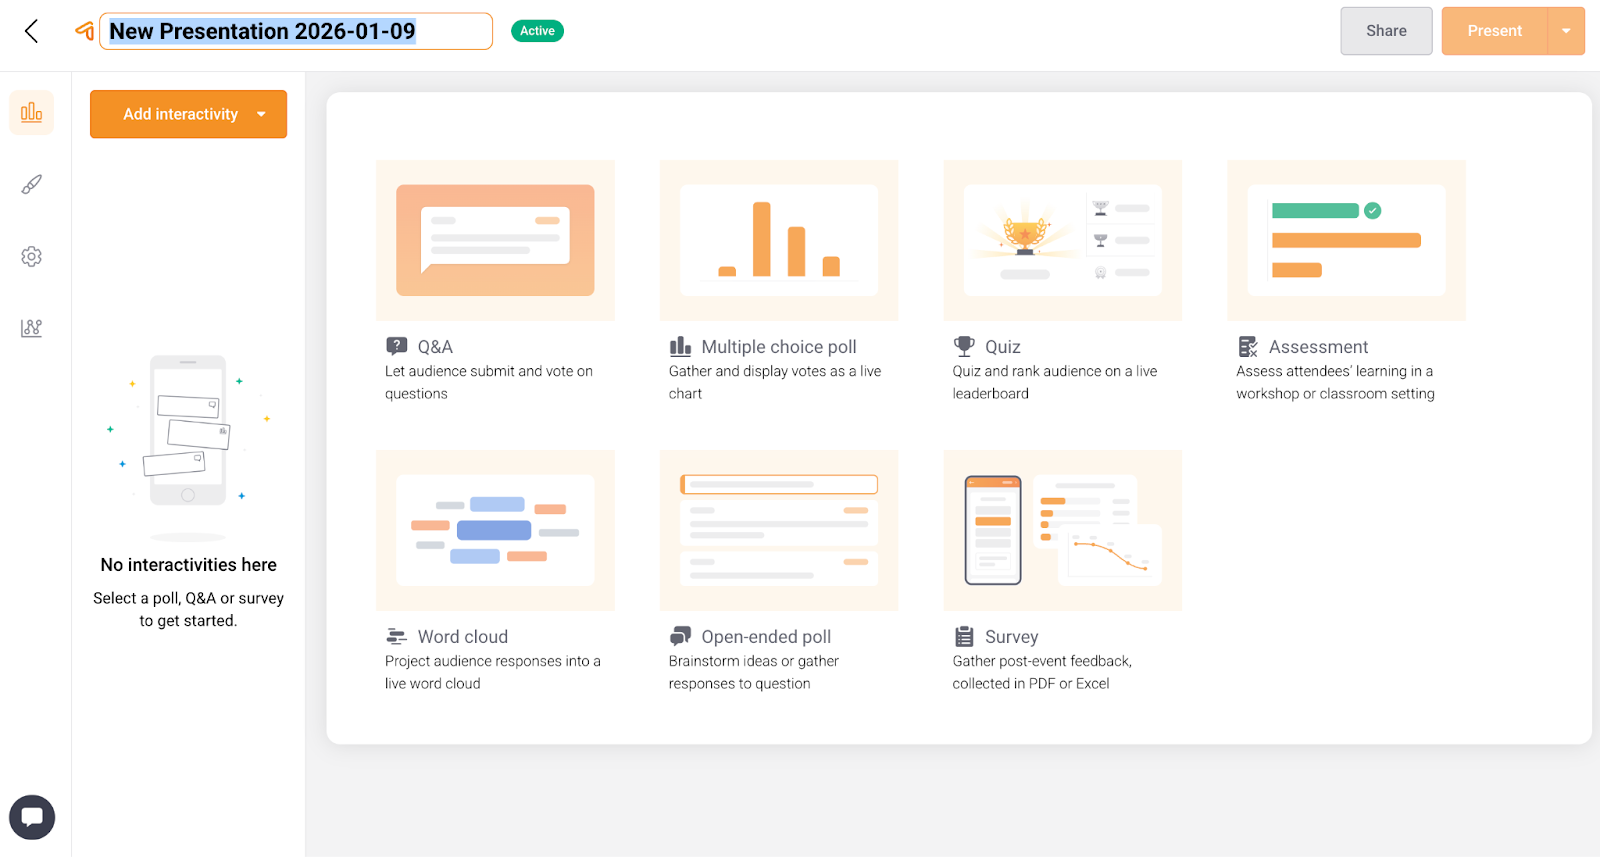Expand the Present options dropdown arrow
Viewport: 1600px width, 857px height.
[1566, 31]
